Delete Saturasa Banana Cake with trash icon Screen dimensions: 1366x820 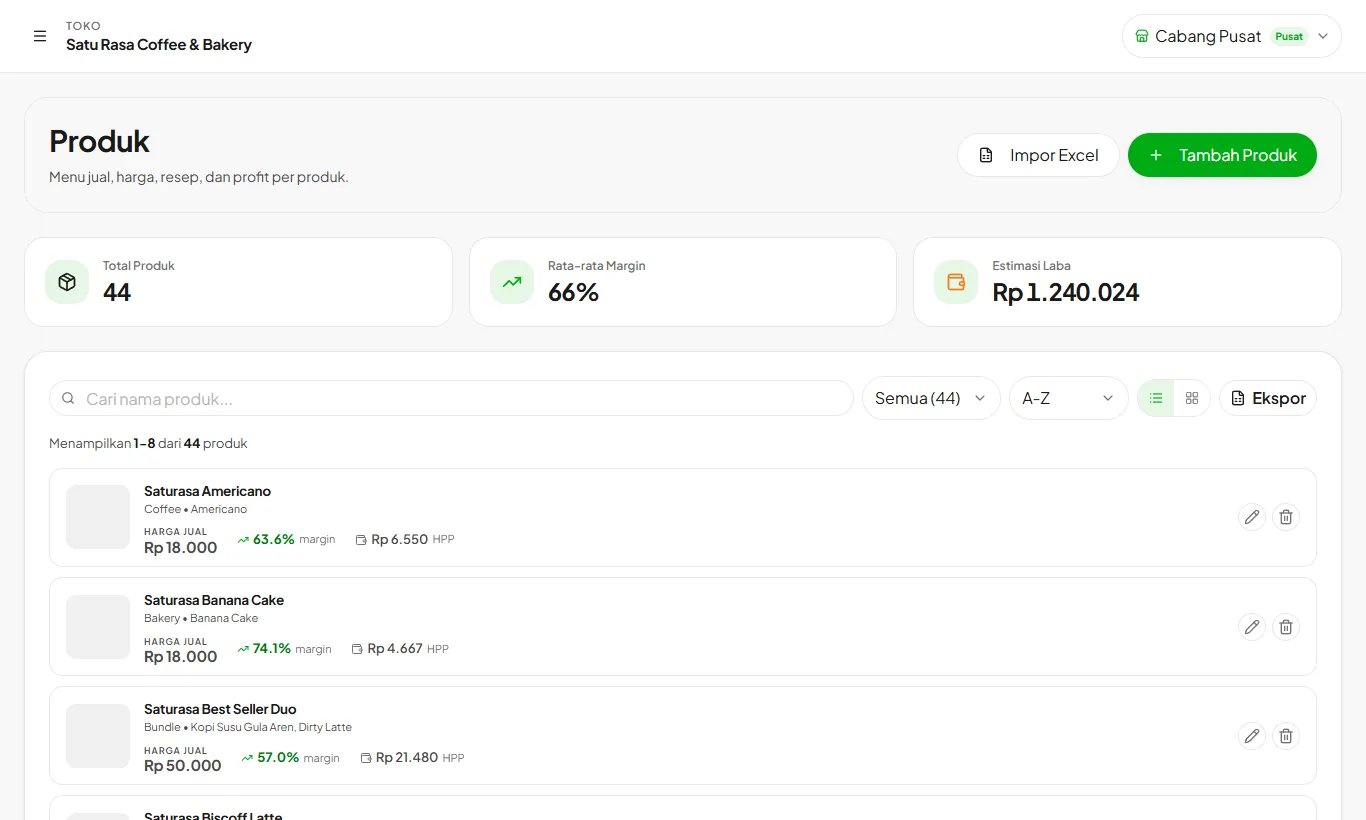pos(1286,627)
